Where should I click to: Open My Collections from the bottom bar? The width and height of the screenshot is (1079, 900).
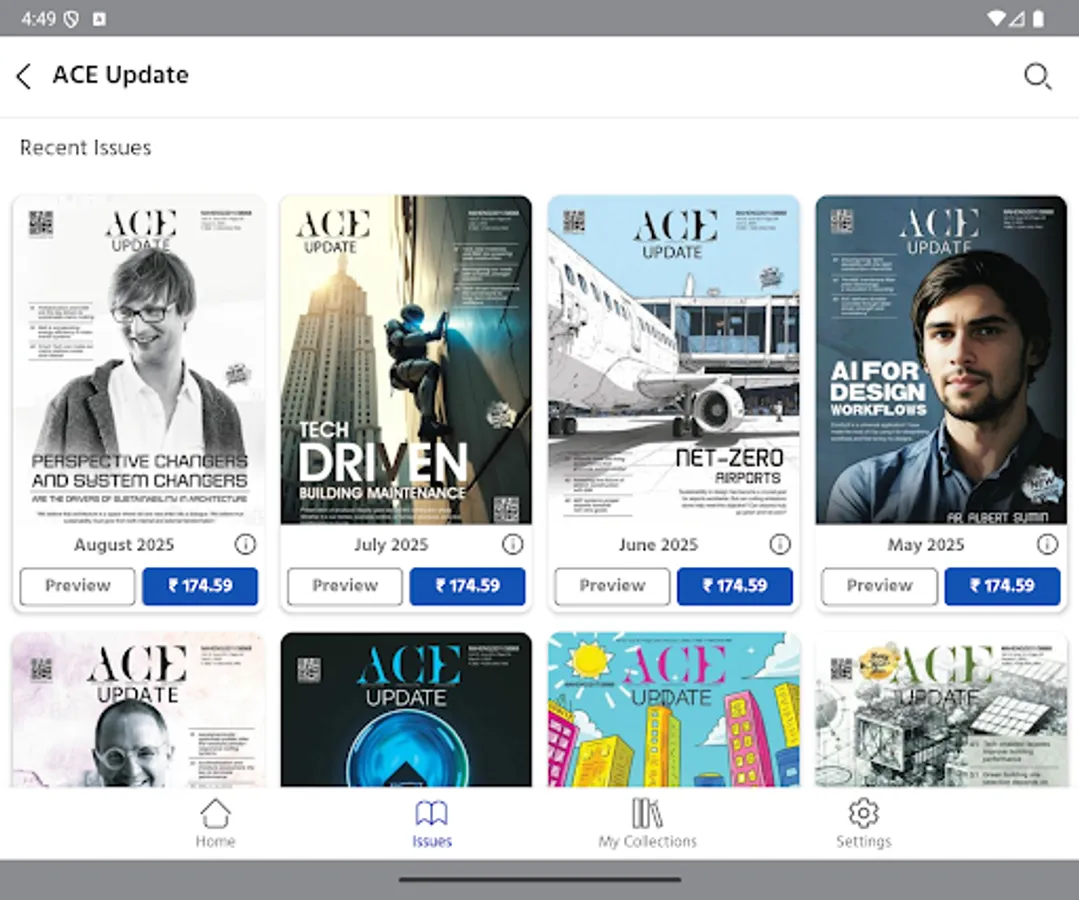coord(647,822)
